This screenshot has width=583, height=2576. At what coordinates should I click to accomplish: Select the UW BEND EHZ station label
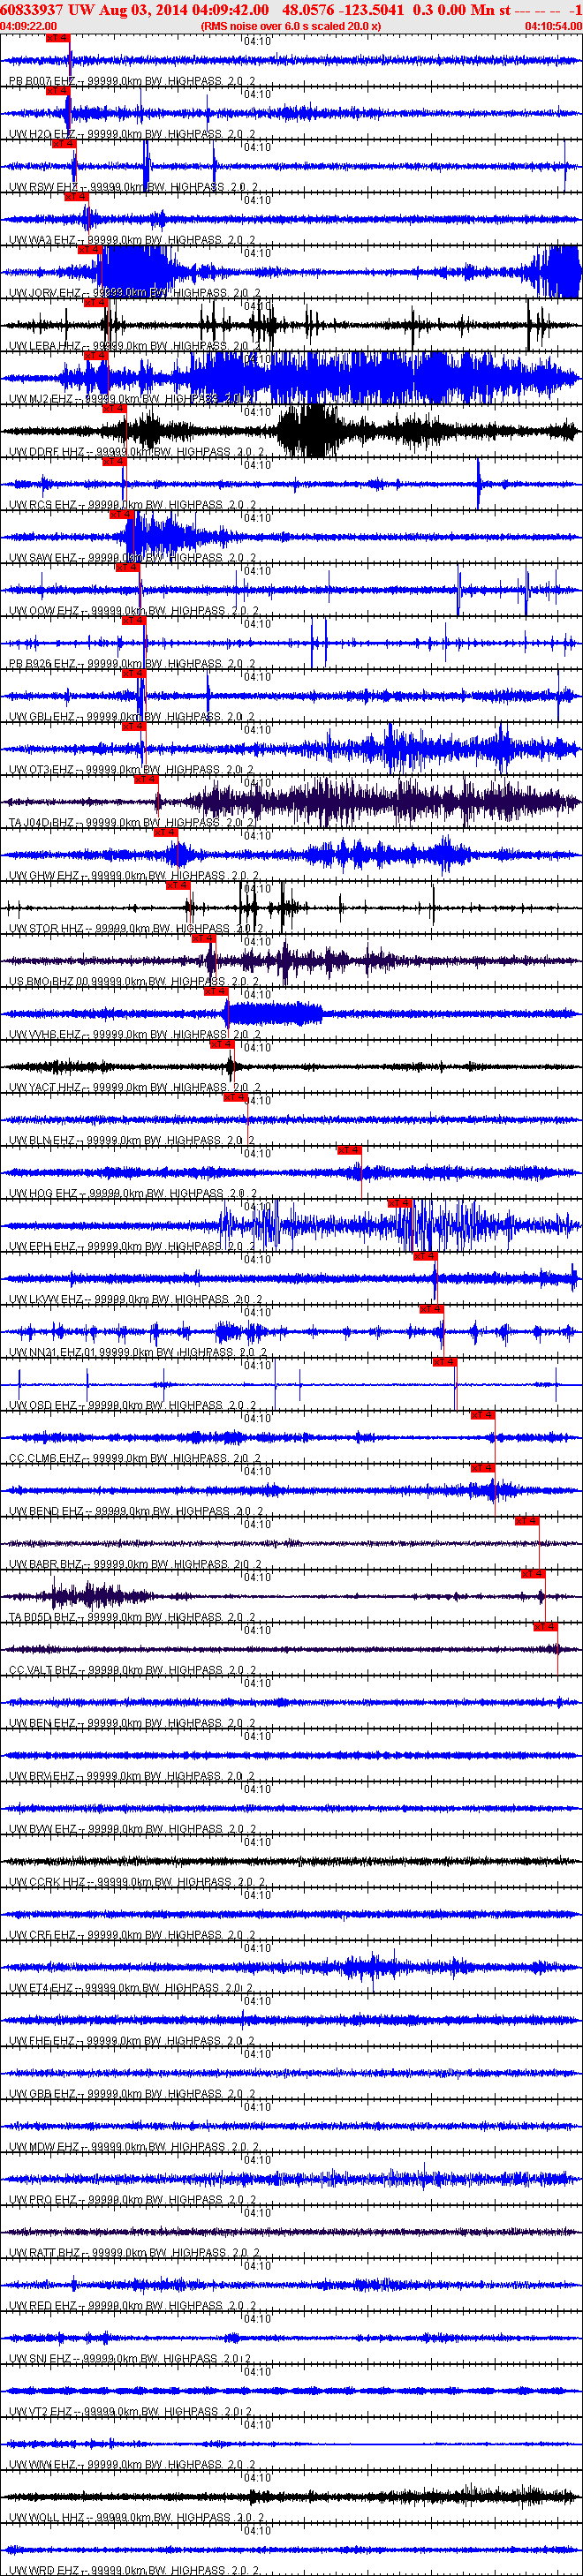(x=136, y=1512)
